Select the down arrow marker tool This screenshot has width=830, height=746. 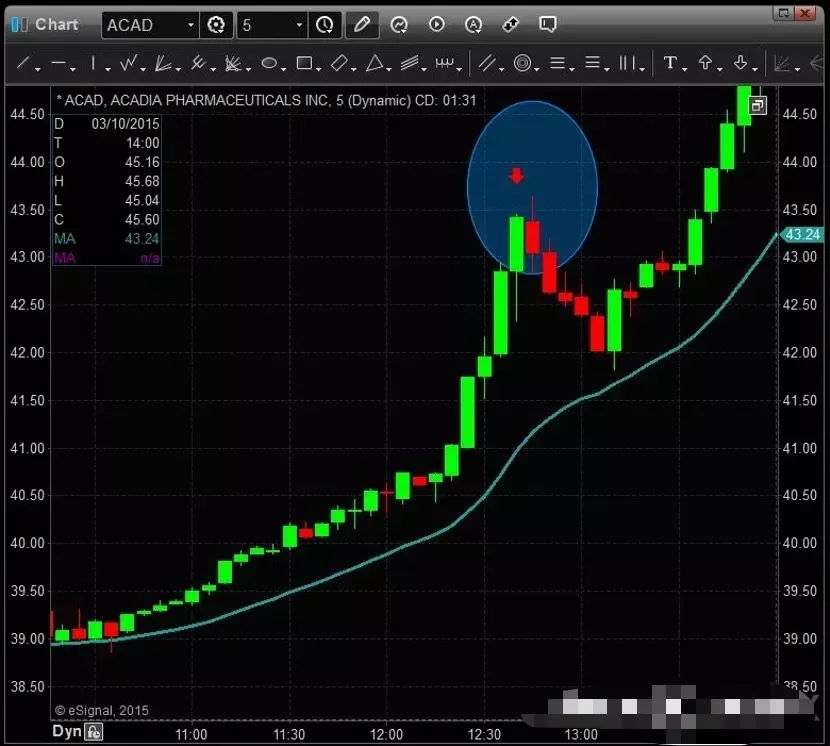pos(741,63)
